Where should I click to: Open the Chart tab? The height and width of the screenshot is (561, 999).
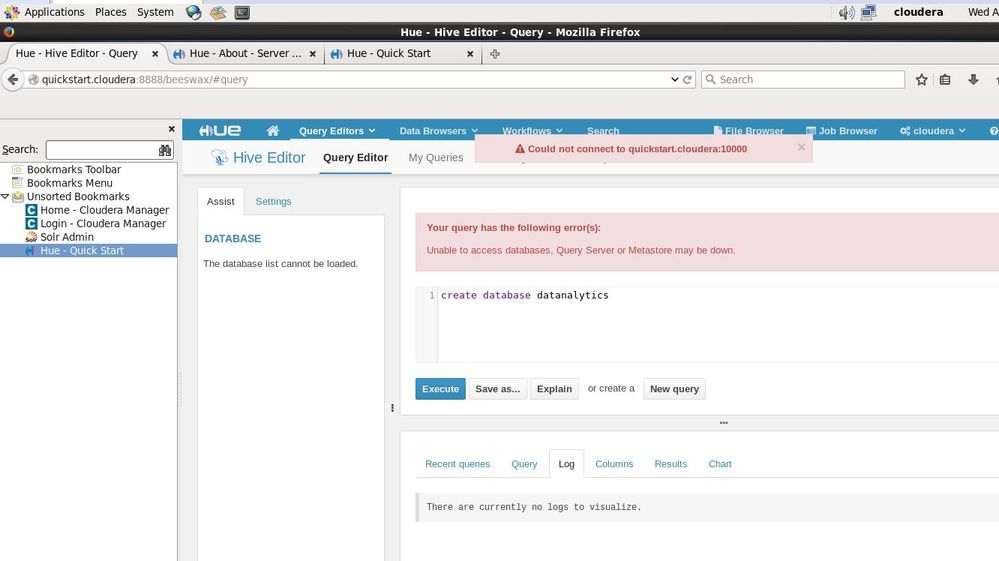click(720, 464)
